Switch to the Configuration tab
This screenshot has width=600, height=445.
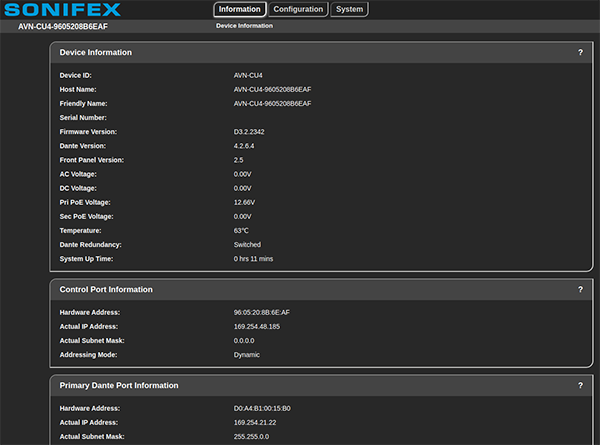[298, 9]
